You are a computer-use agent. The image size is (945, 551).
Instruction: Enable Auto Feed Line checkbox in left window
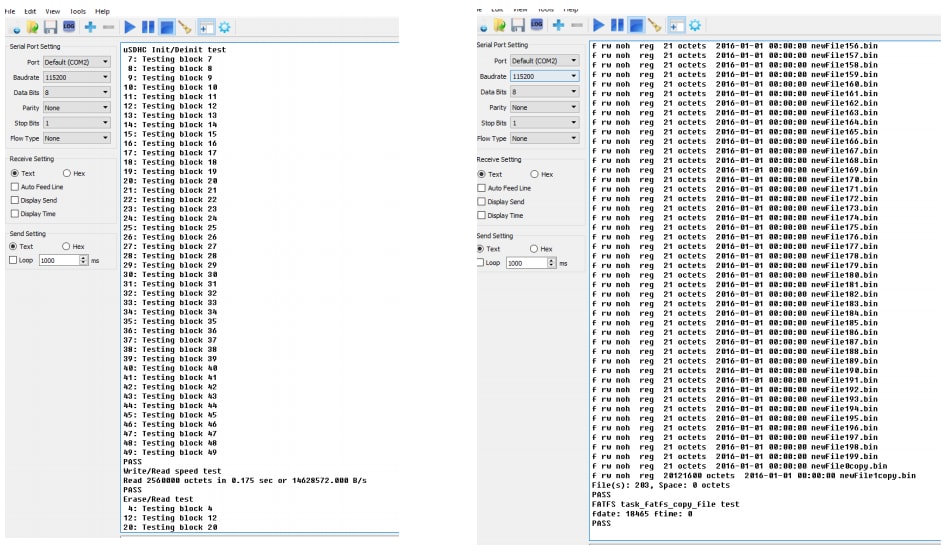coord(14,187)
